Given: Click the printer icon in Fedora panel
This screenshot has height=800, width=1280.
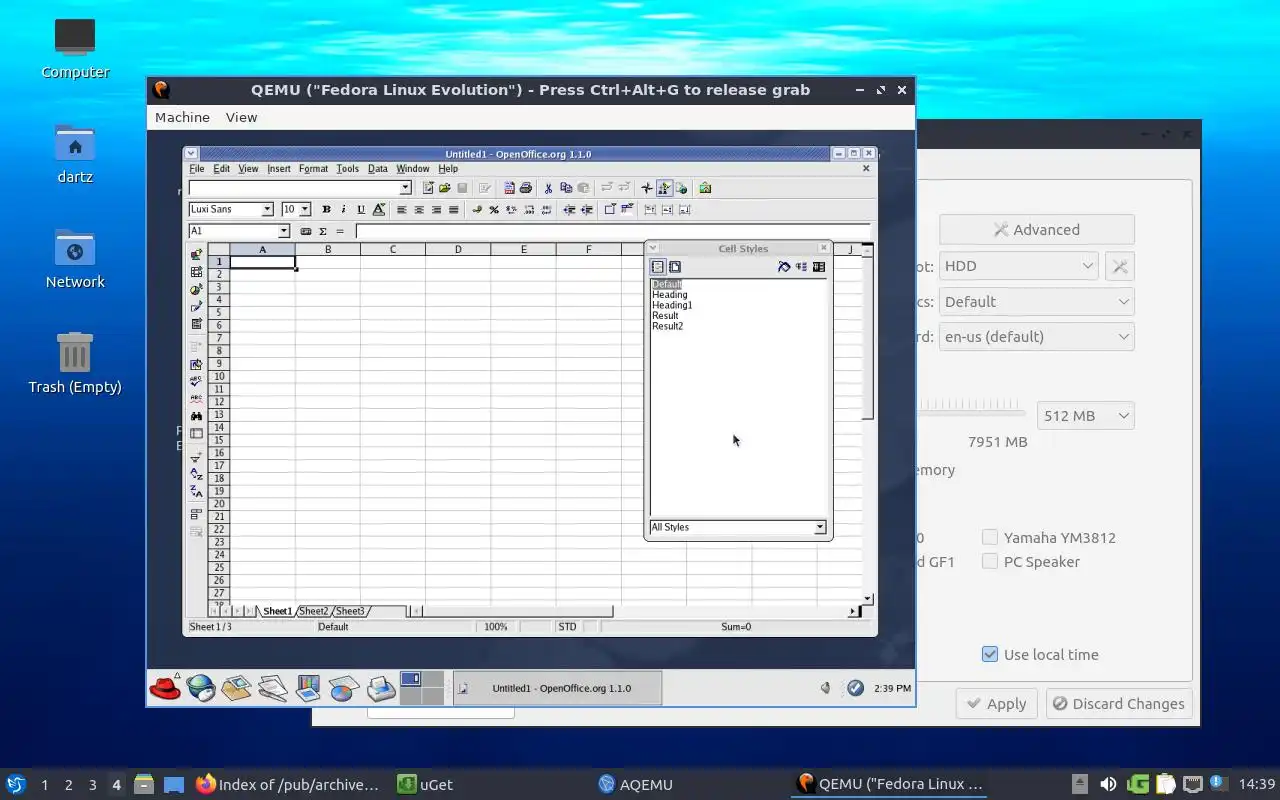Looking at the screenshot, I should pos(381,688).
